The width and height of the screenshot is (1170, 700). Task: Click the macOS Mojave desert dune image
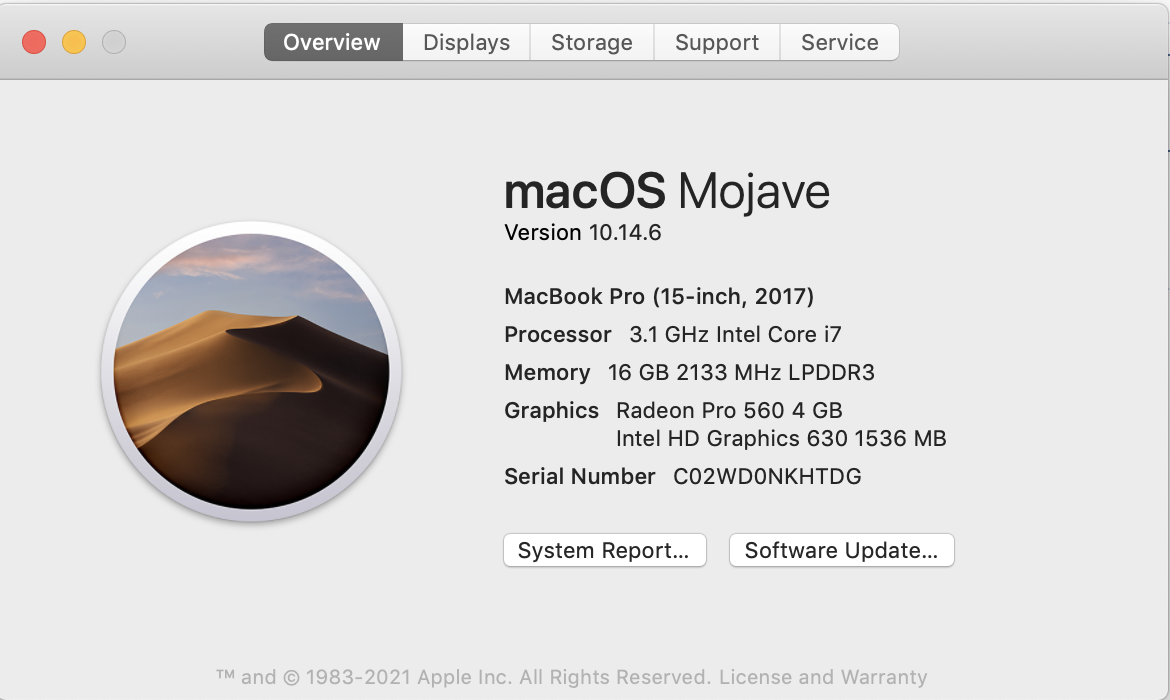pyautogui.click(x=251, y=371)
